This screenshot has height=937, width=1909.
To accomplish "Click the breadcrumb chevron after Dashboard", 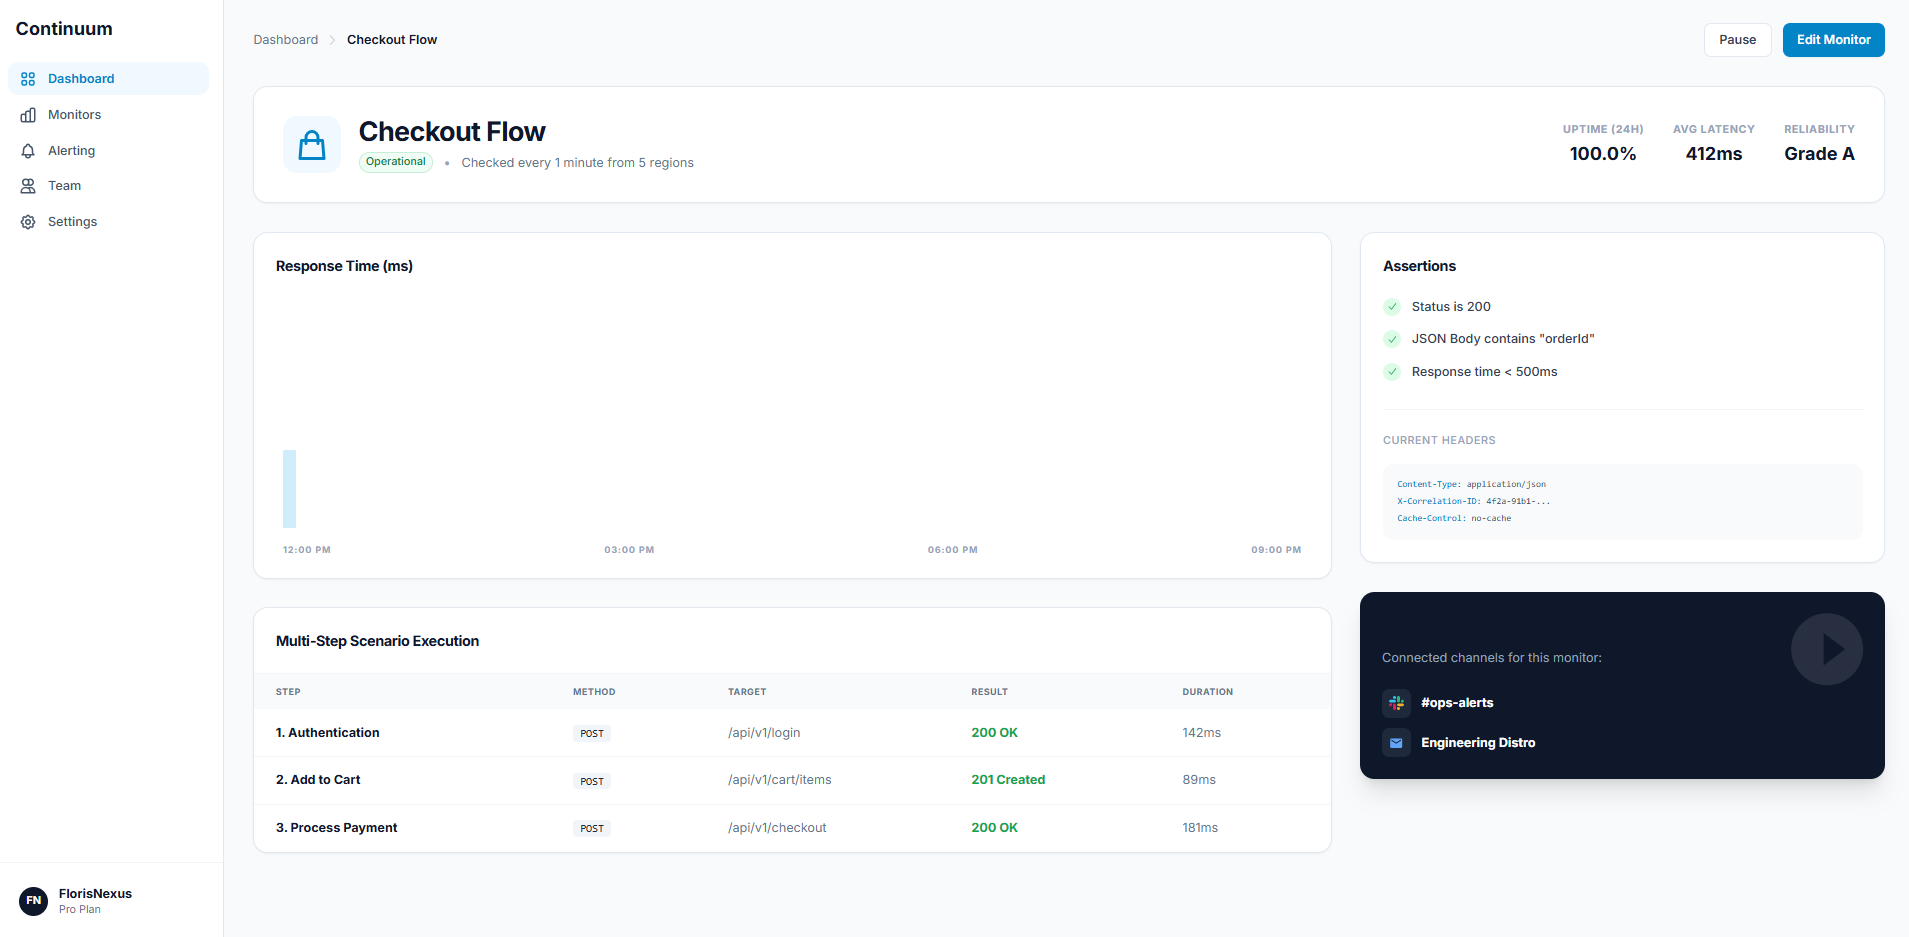I will point(333,40).
